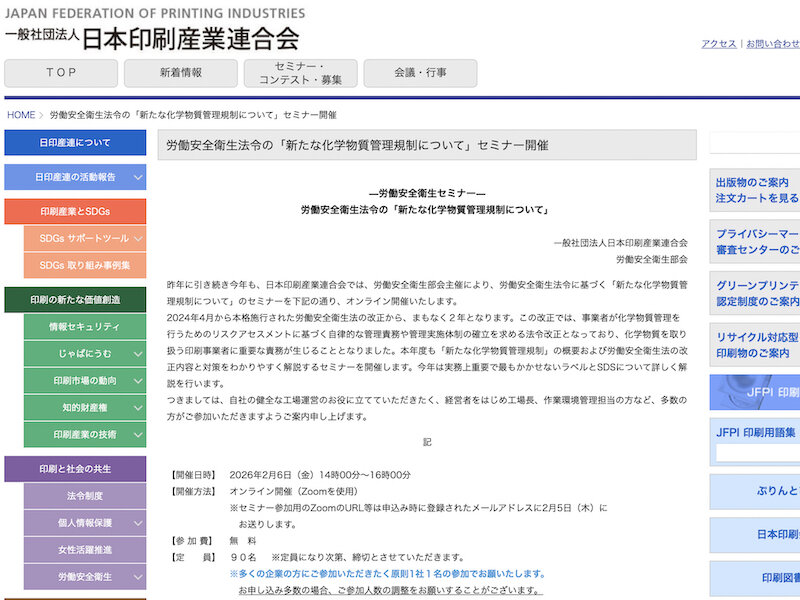The image size is (800, 600).
Task: Select the 会議・行事 navigation tab
Action: click(x=420, y=73)
